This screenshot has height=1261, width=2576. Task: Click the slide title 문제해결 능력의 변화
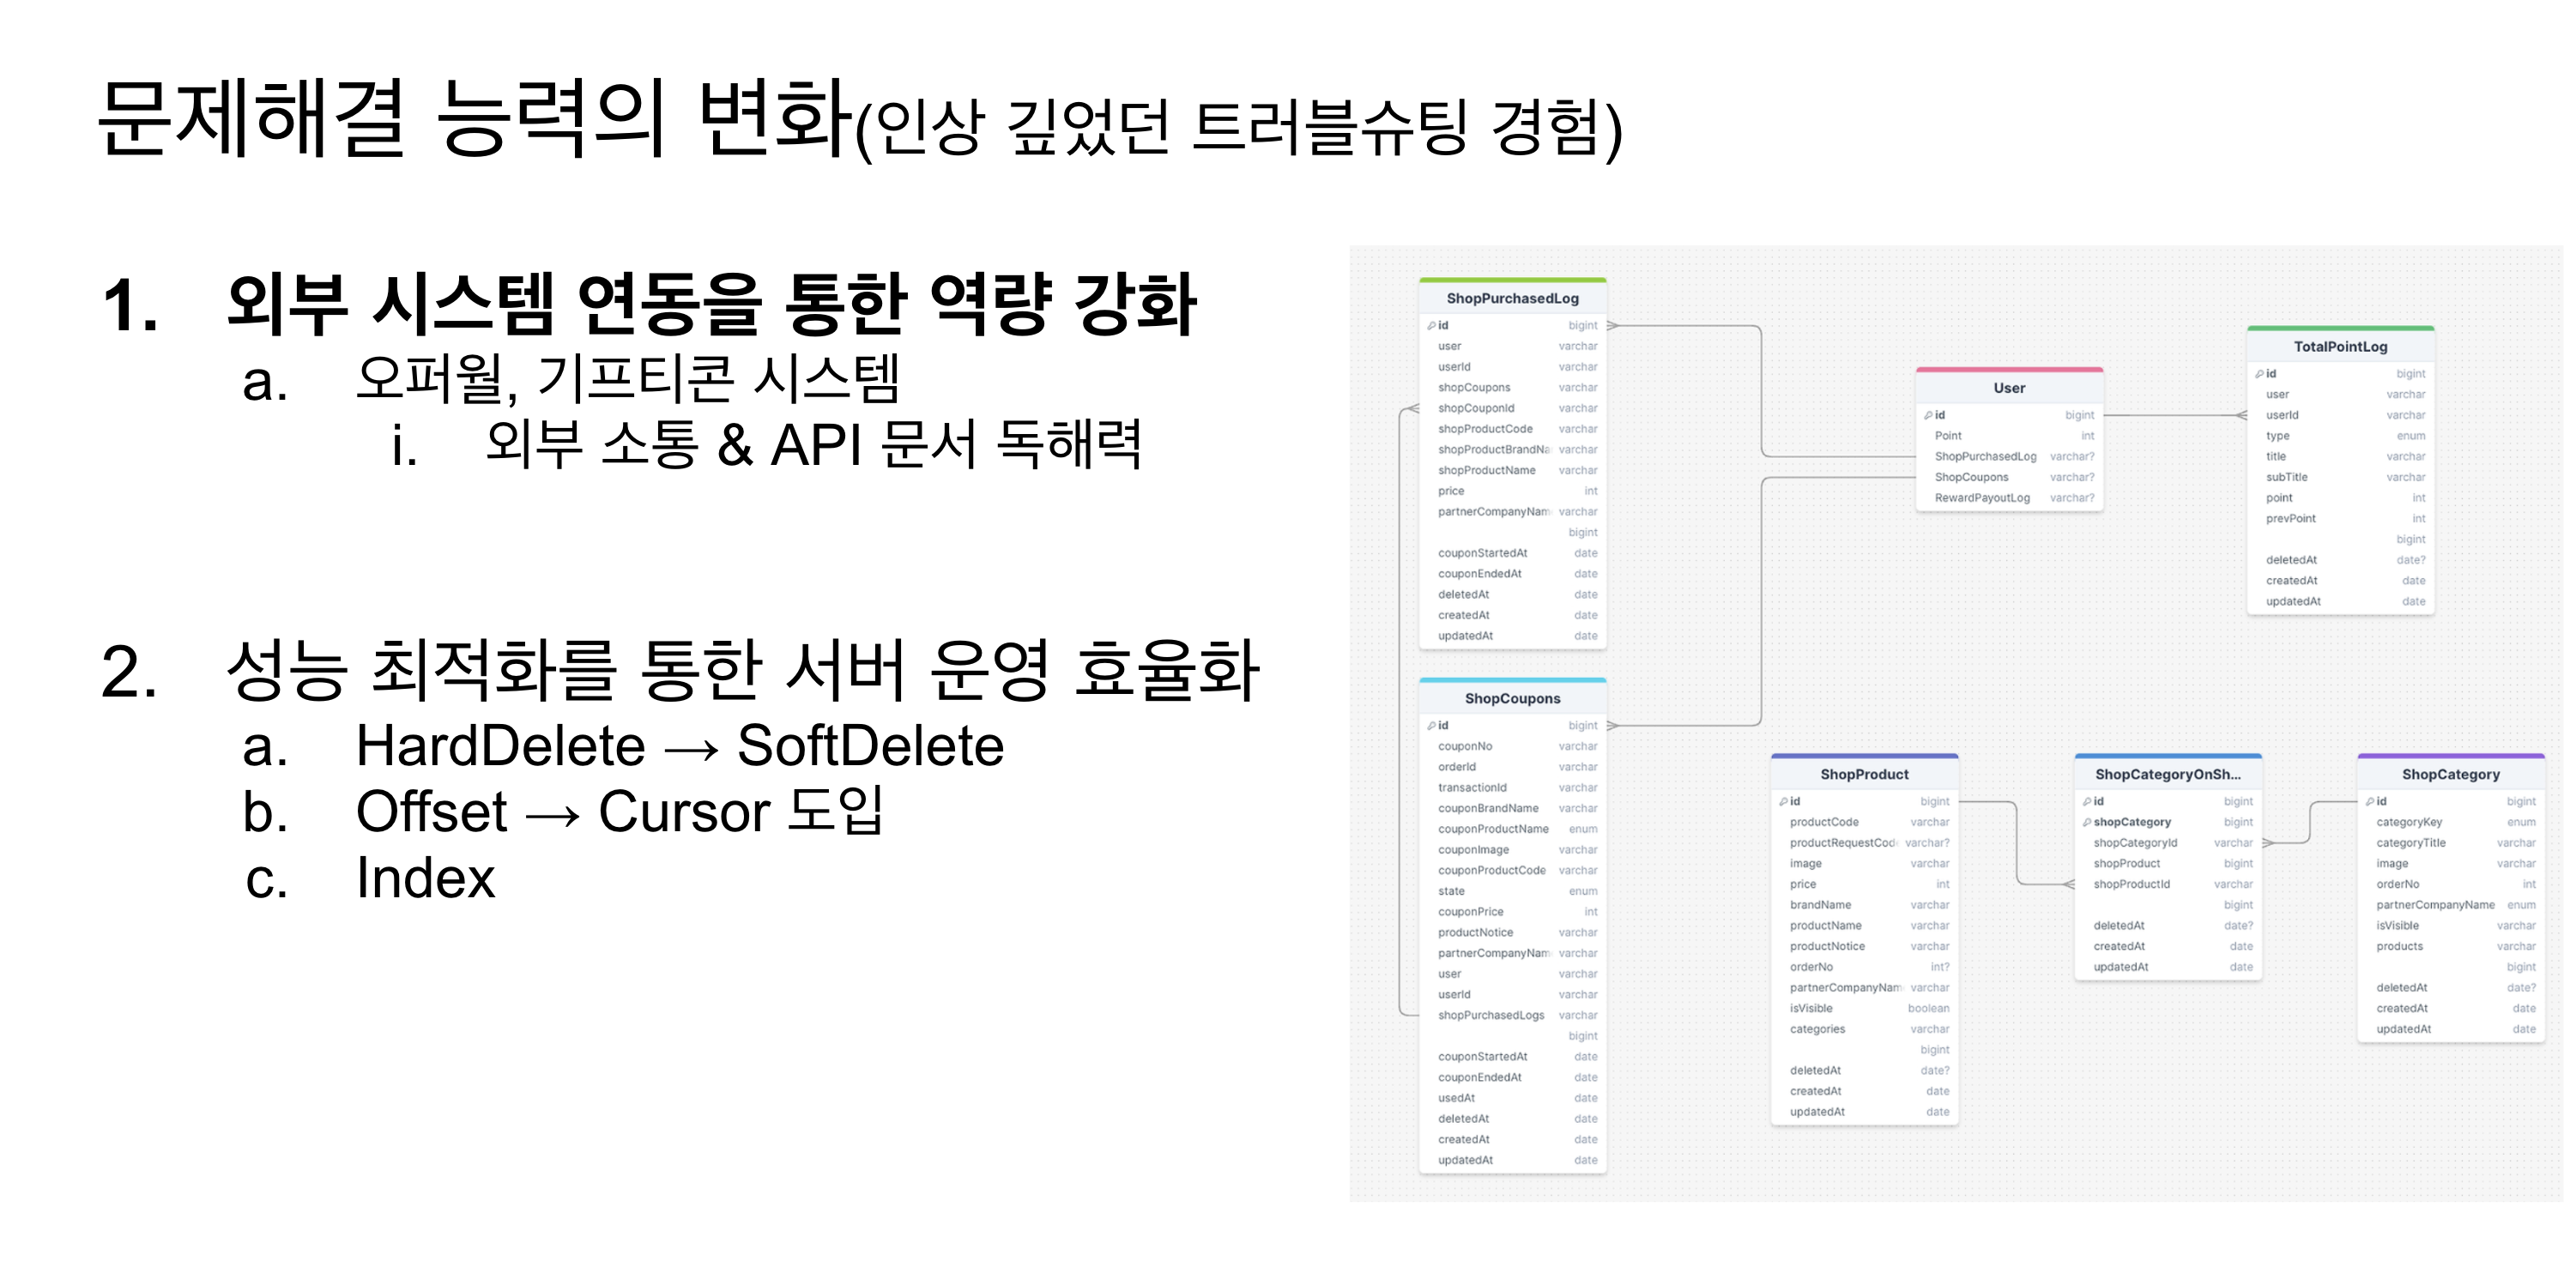(x=474, y=120)
